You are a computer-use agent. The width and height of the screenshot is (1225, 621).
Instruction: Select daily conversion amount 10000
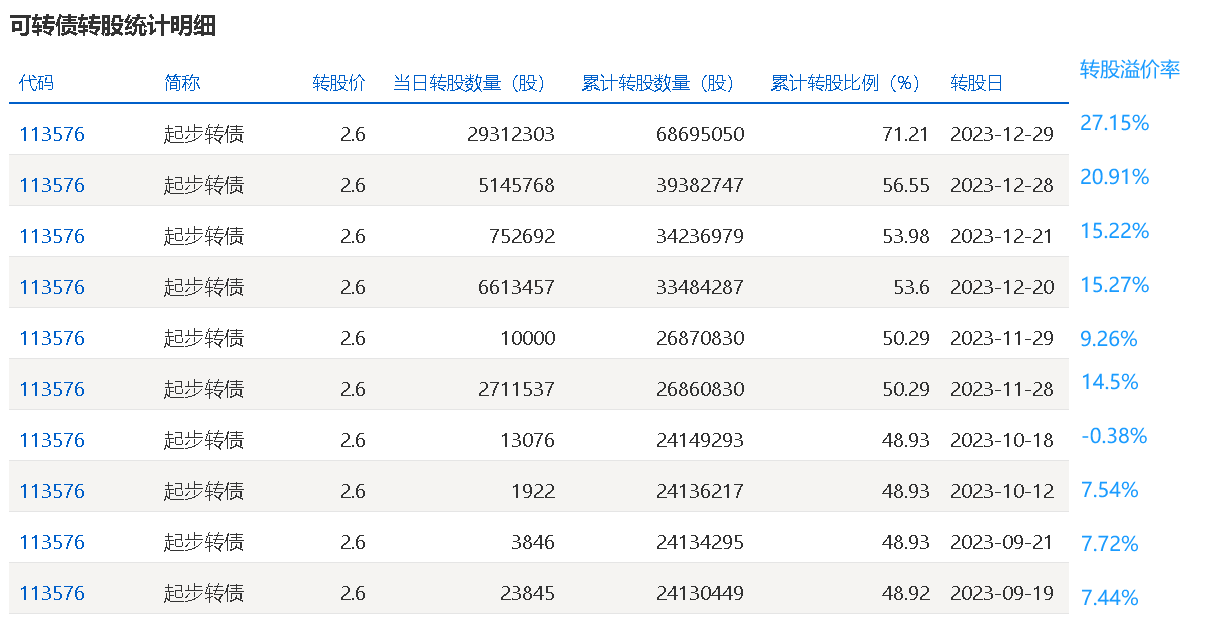coord(528,338)
